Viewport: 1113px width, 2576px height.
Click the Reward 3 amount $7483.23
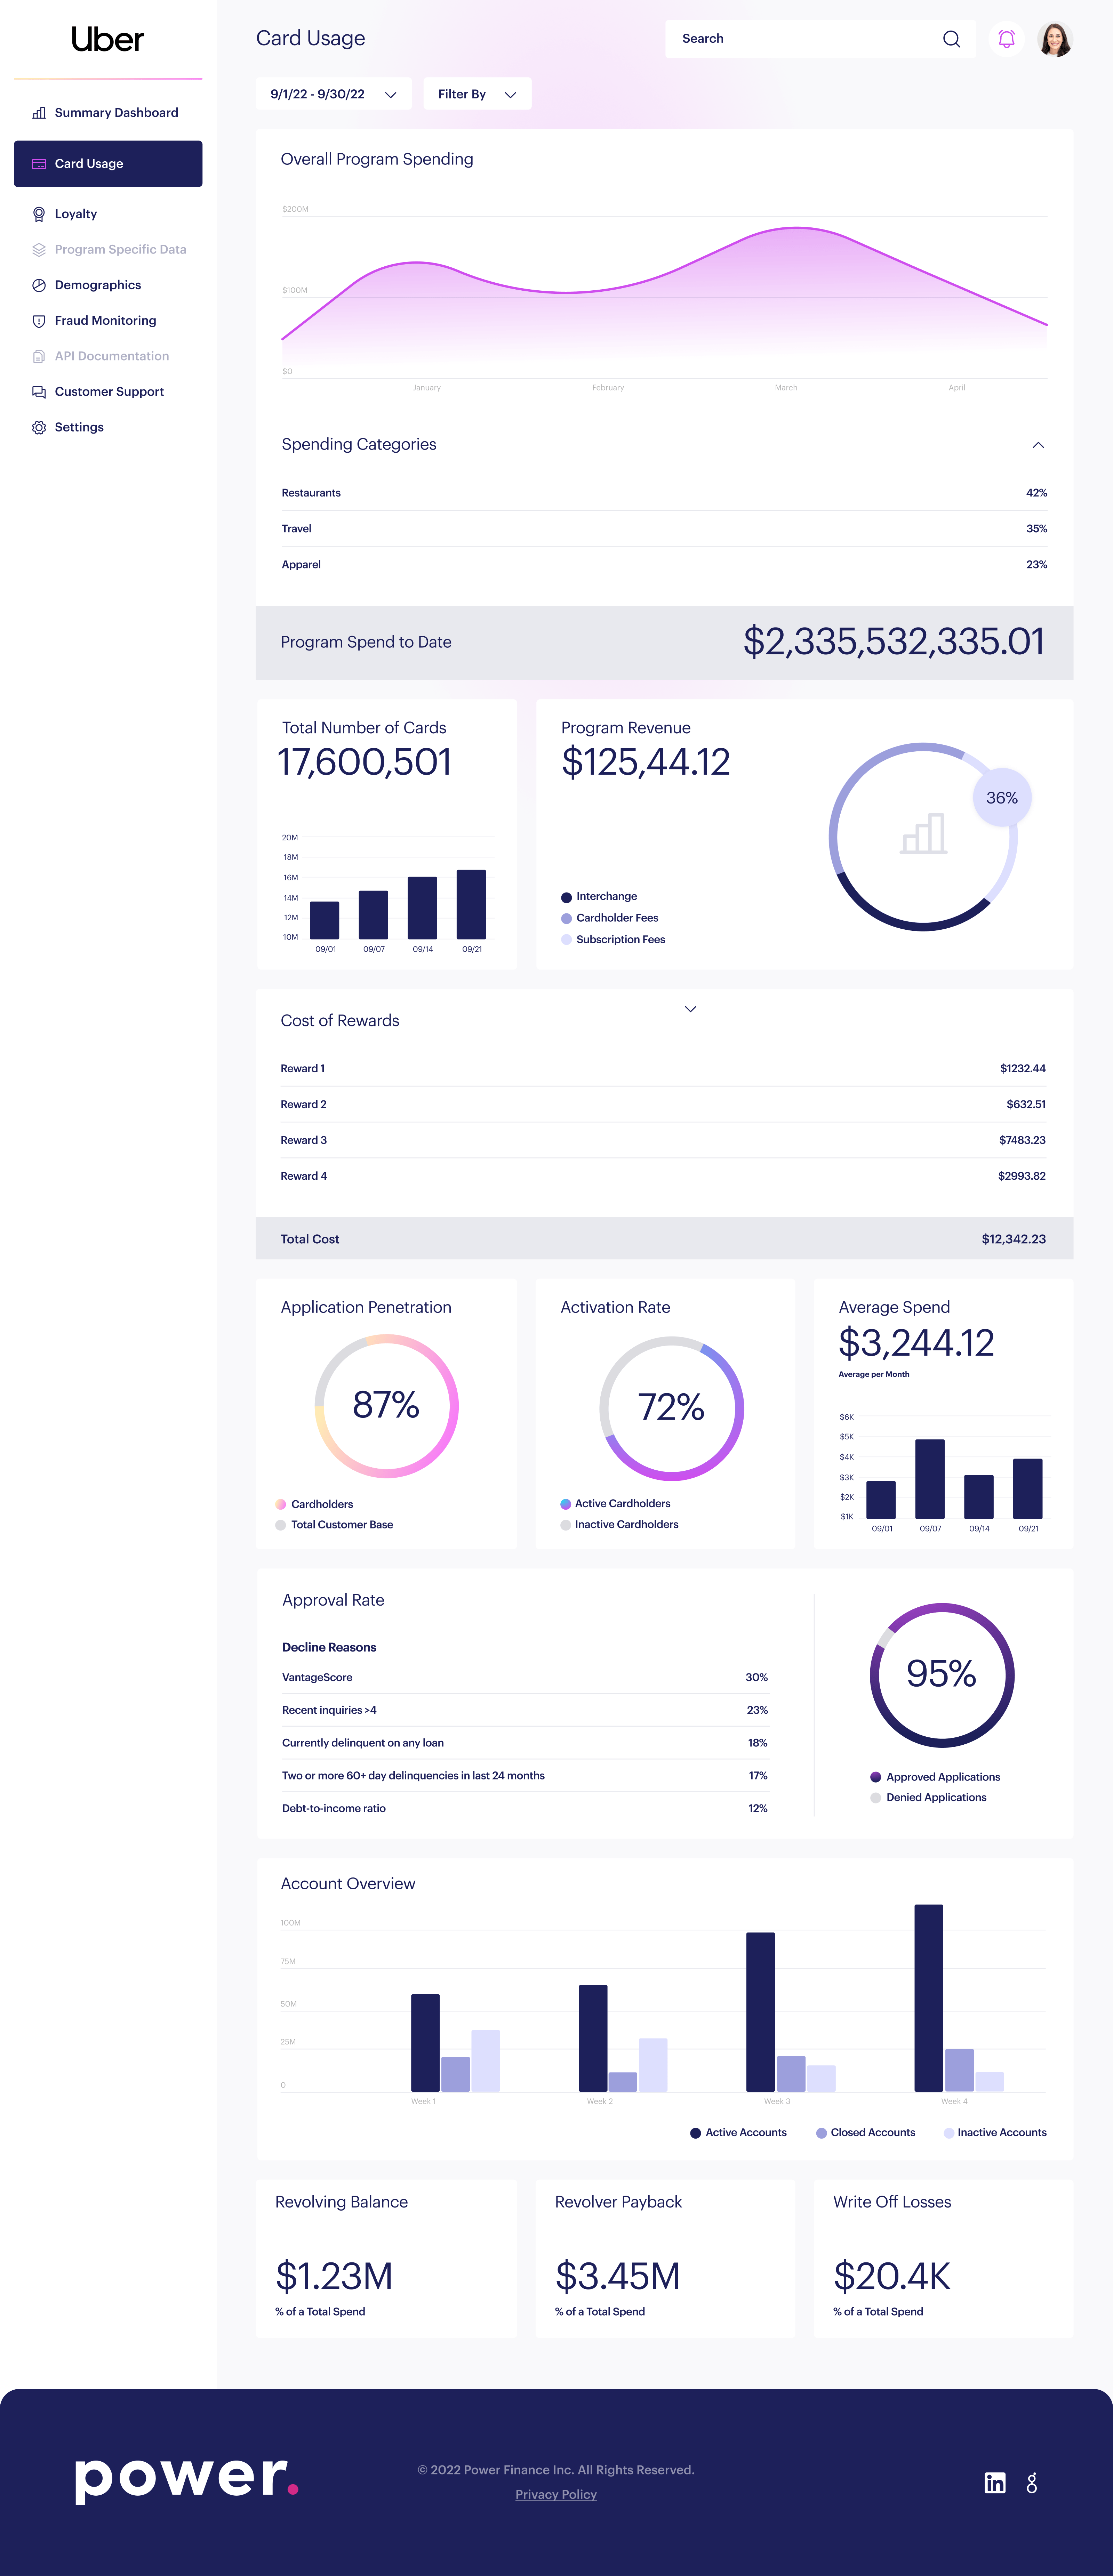pyautogui.click(x=1022, y=1140)
